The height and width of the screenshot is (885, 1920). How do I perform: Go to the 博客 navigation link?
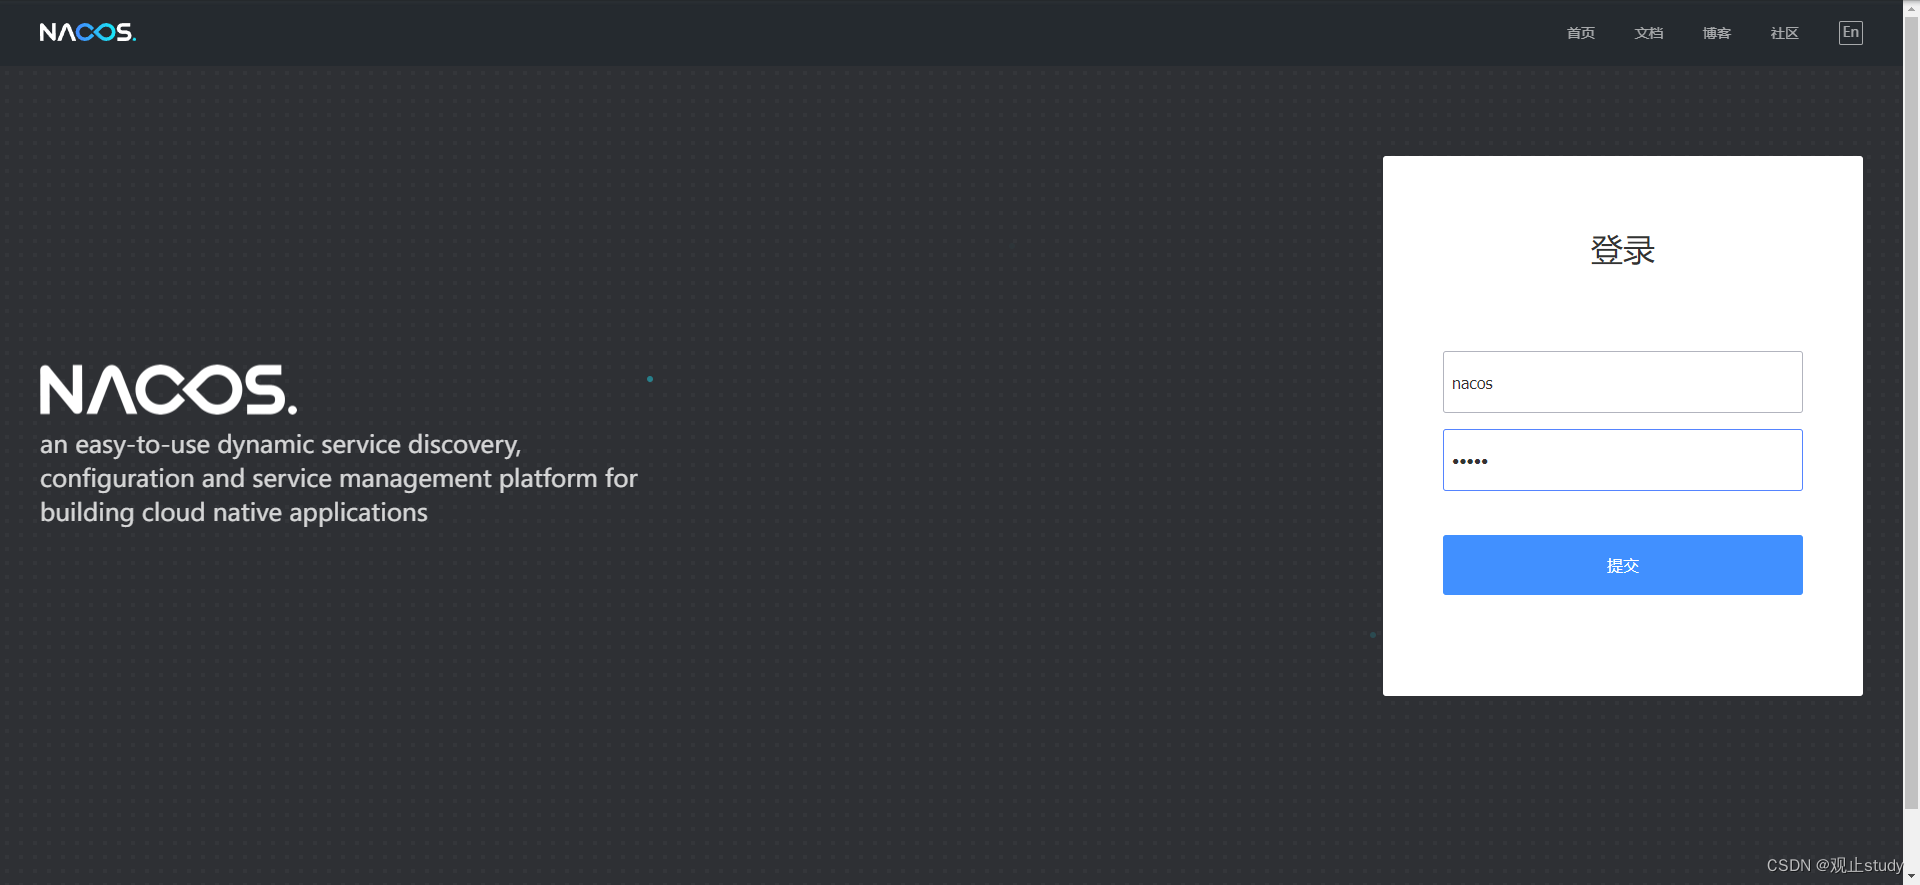tap(1717, 33)
